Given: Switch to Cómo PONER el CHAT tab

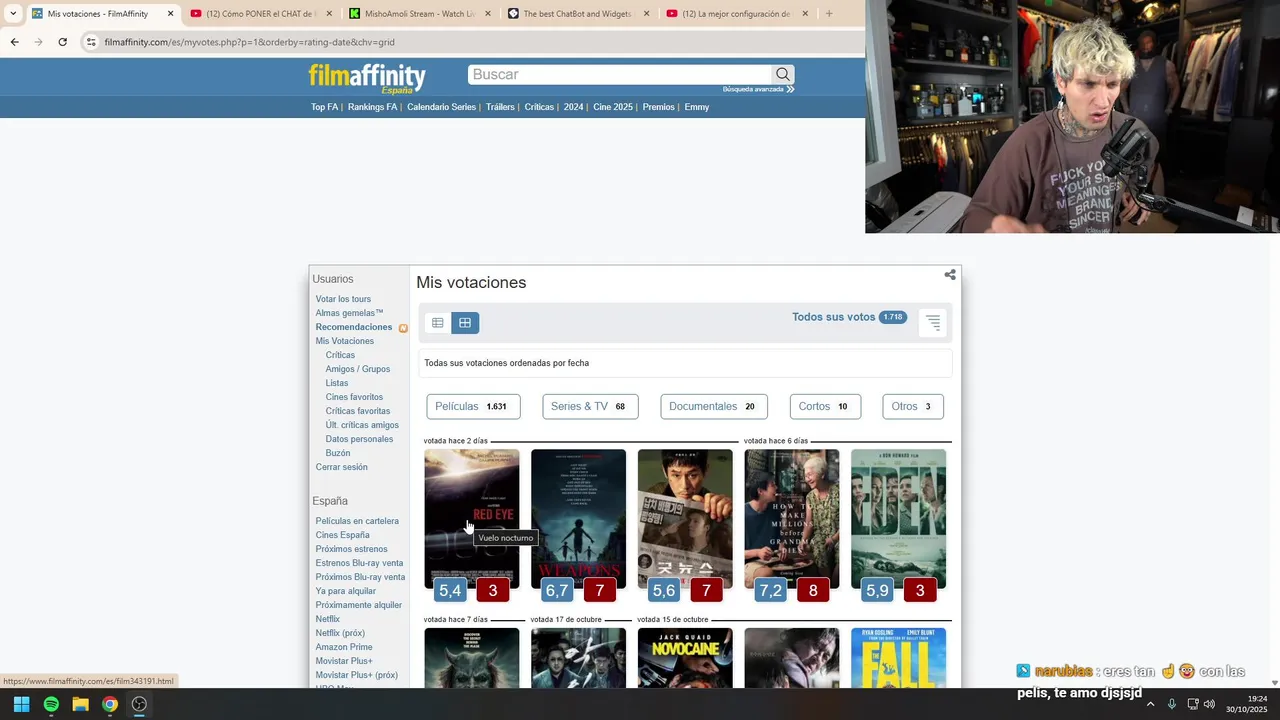Looking at the screenshot, I should tap(260, 14).
